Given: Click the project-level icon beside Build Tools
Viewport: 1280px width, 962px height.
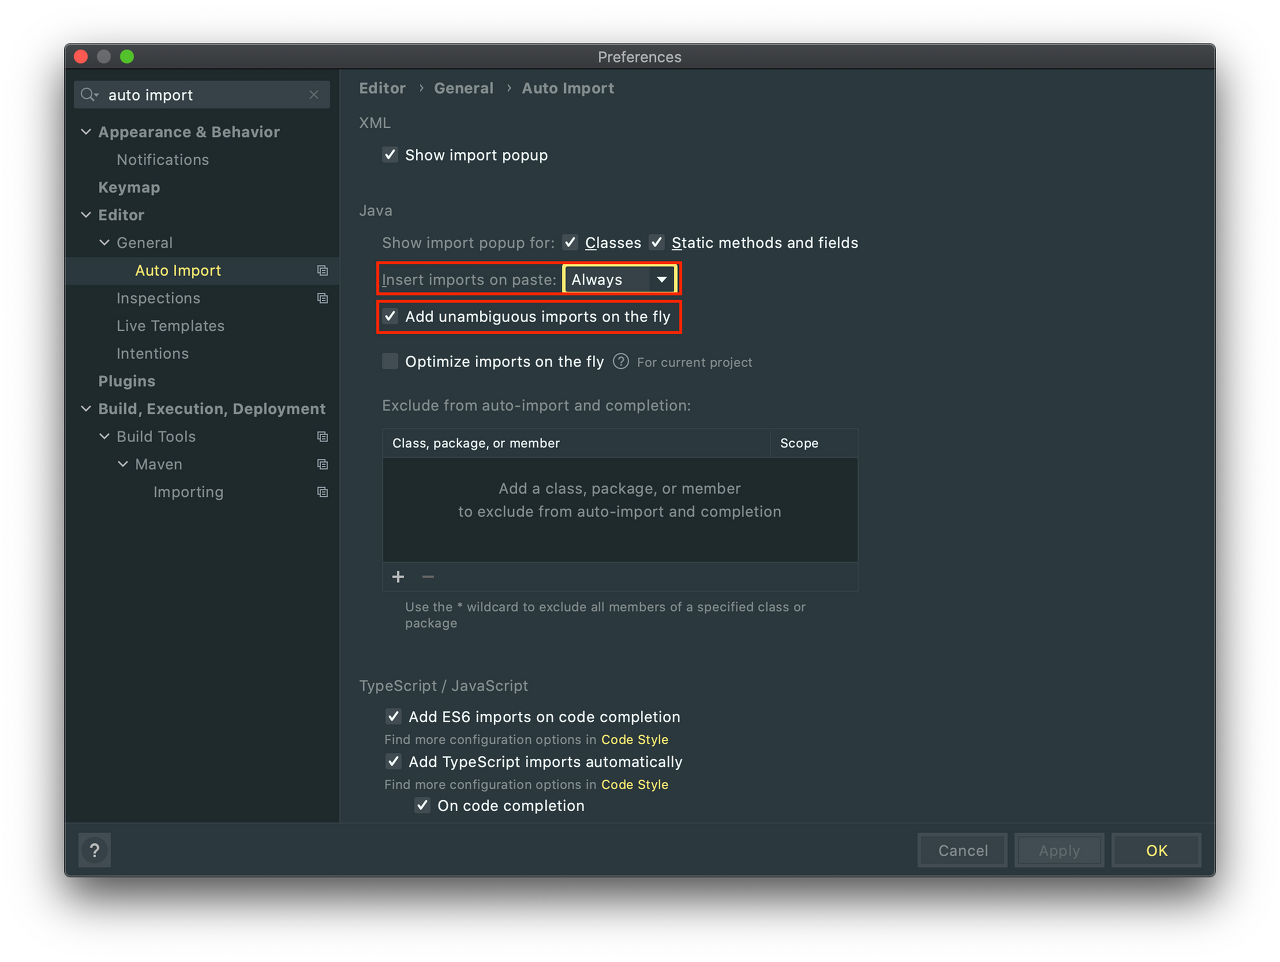Looking at the screenshot, I should 322,437.
